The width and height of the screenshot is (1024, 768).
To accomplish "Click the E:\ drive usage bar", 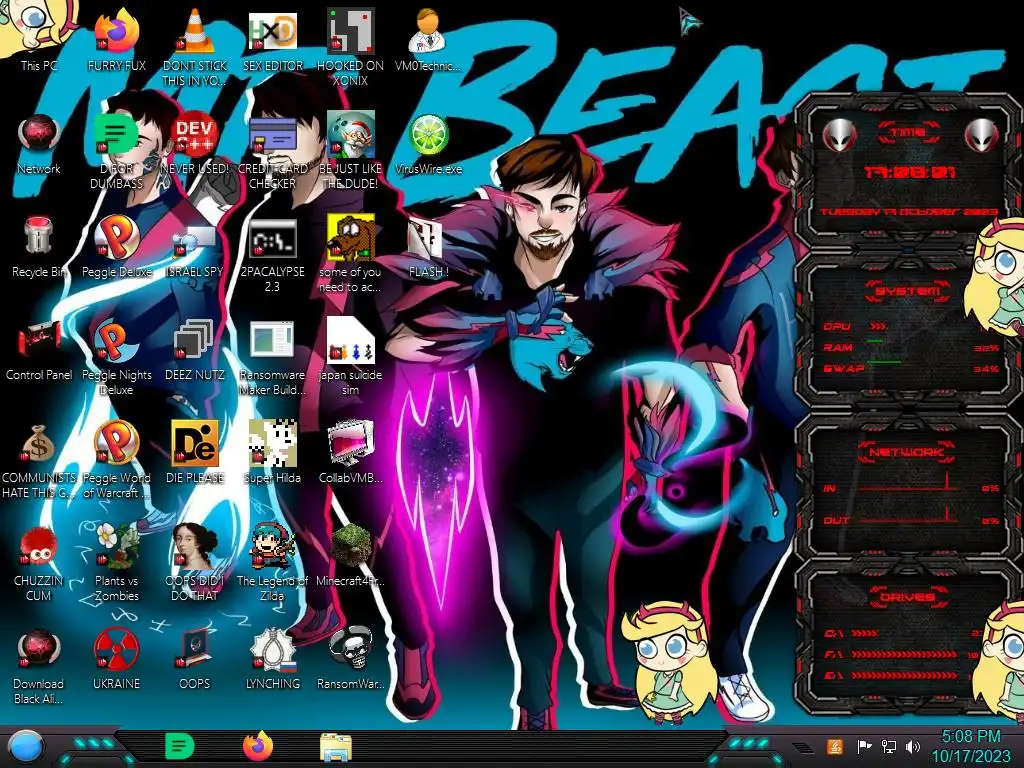I will pyautogui.click(x=904, y=675).
